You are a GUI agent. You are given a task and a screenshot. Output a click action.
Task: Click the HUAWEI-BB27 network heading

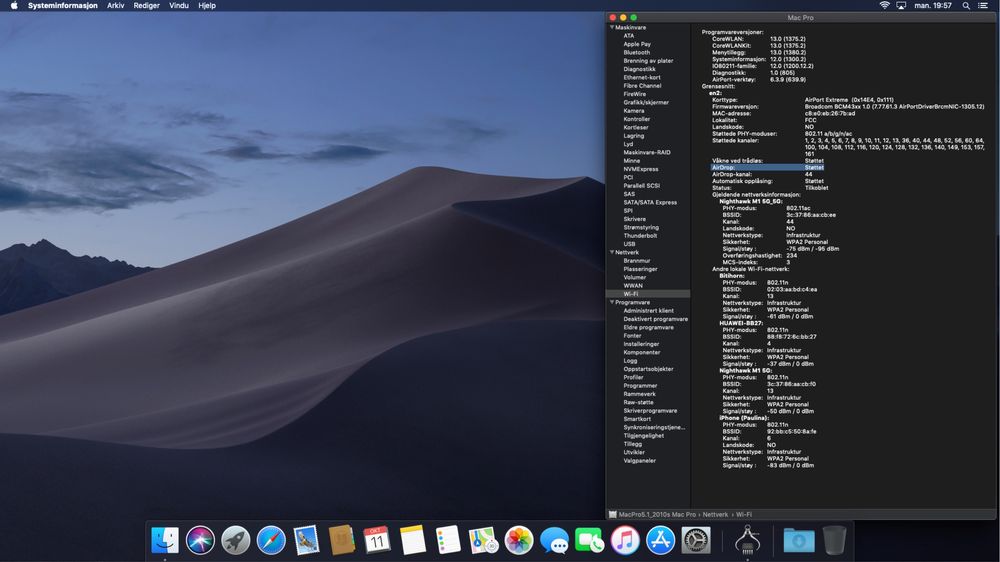[740, 323]
